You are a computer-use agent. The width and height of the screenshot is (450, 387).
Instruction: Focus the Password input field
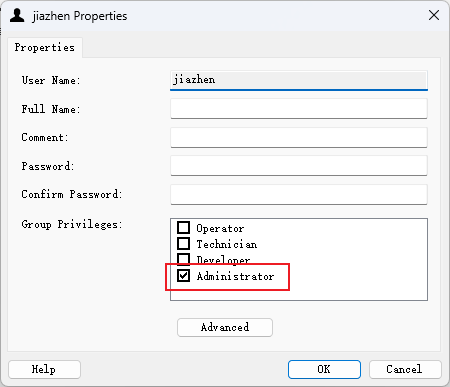coord(299,166)
